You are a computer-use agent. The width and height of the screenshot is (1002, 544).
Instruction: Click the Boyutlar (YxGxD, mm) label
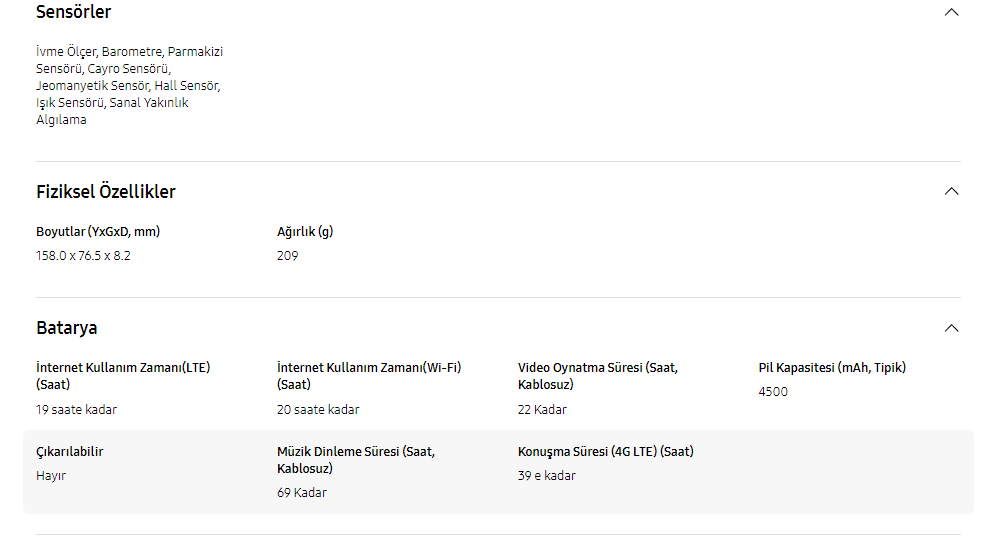(x=98, y=231)
